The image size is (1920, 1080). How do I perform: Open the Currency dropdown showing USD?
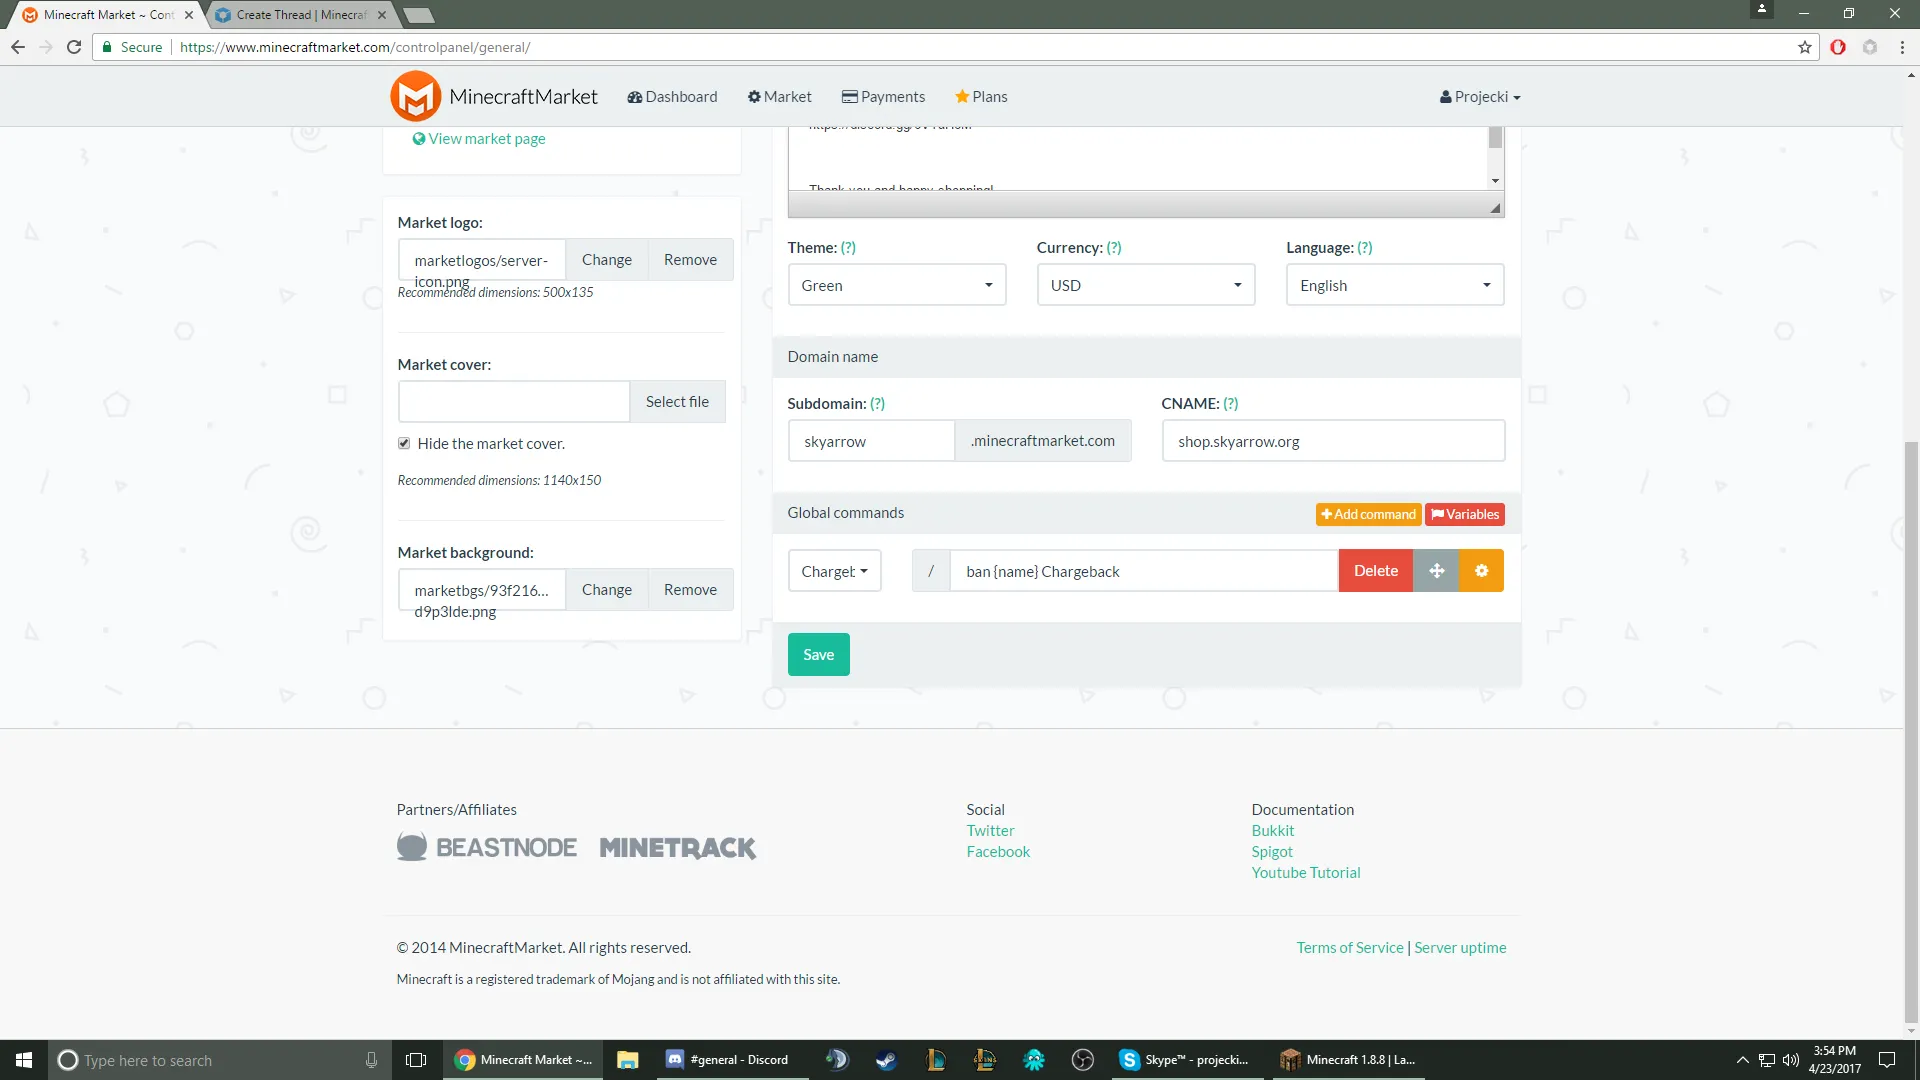click(1146, 285)
